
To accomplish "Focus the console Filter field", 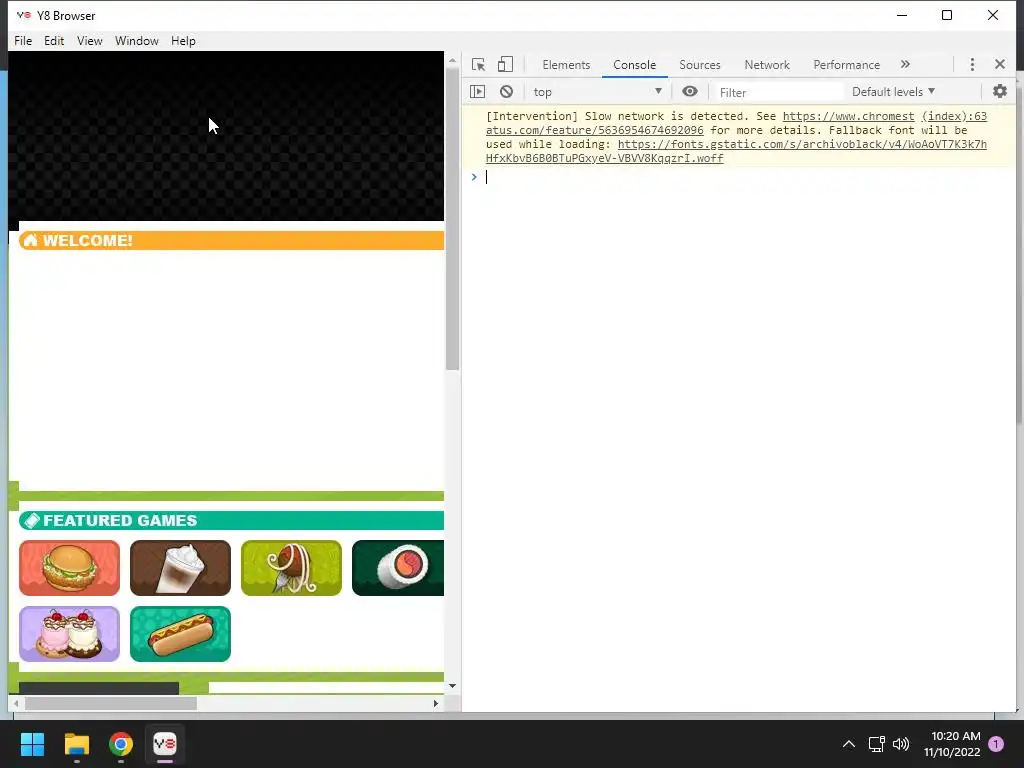I will click(778, 92).
